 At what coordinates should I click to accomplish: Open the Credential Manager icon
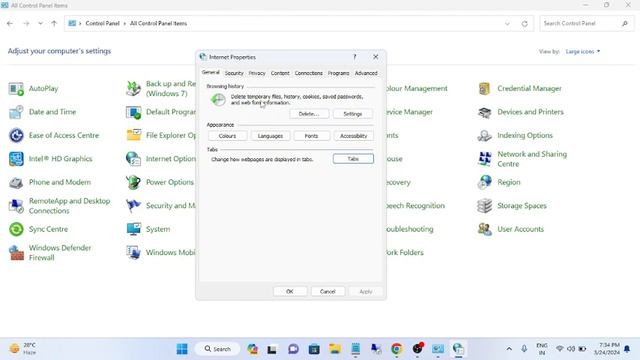(x=484, y=89)
